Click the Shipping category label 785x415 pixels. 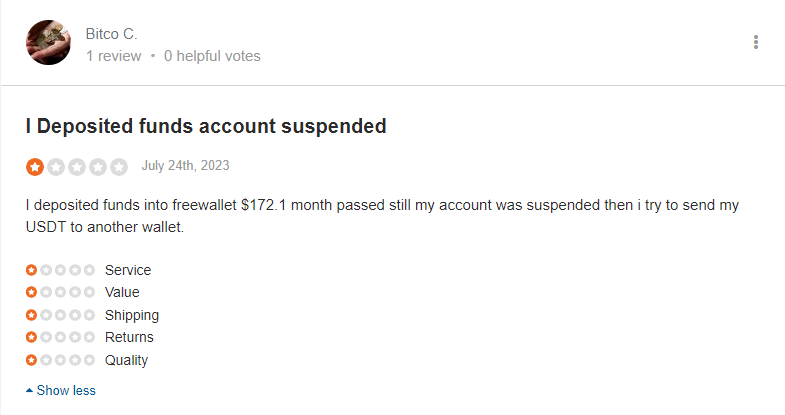click(131, 315)
